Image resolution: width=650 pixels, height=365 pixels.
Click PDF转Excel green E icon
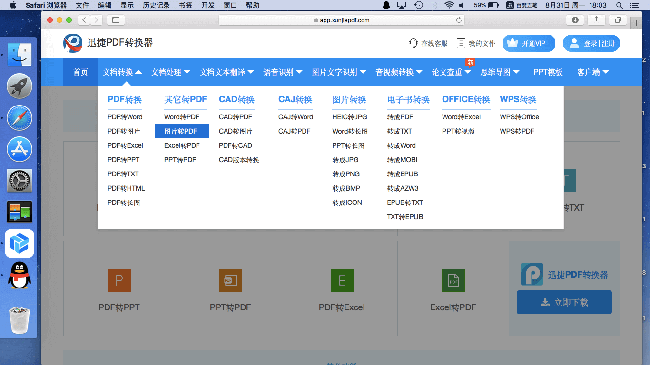click(x=342, y=280)
